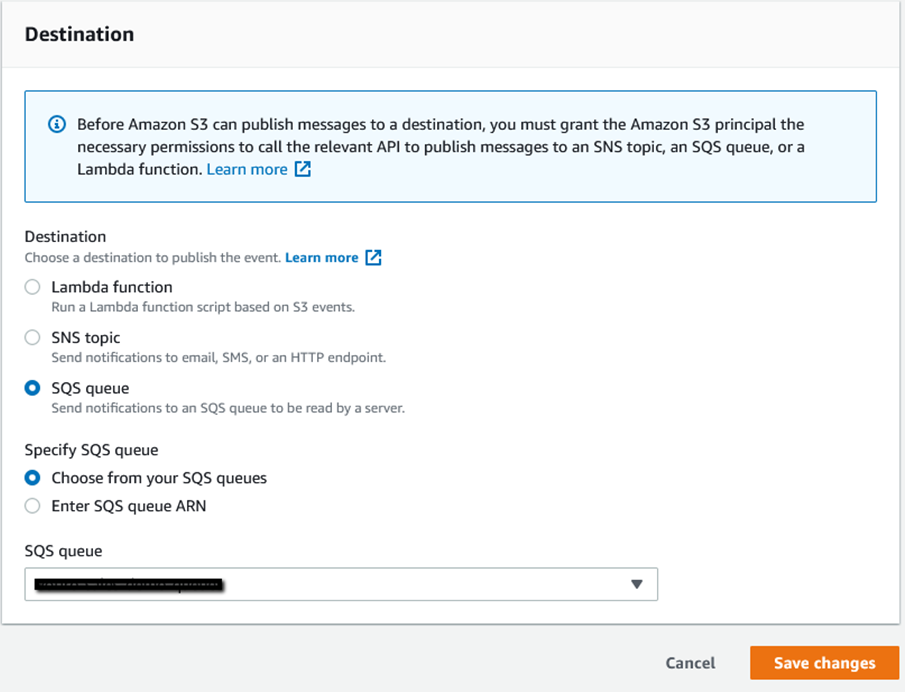
Task: Click the info icon in the blue notice
Action: 57,124
